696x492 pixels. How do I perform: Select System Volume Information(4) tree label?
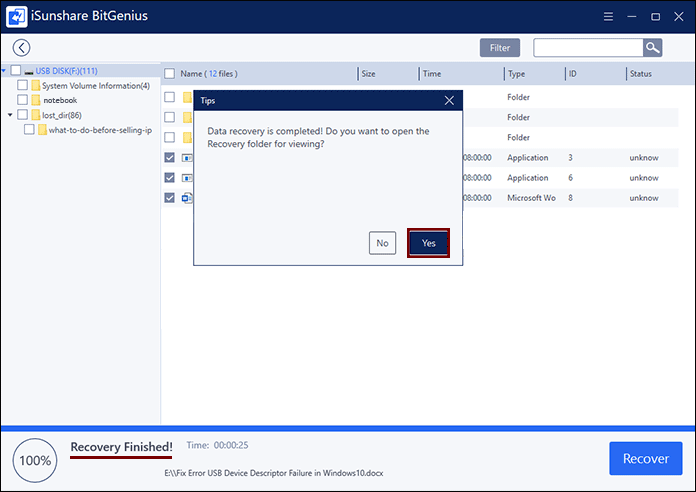96,86
